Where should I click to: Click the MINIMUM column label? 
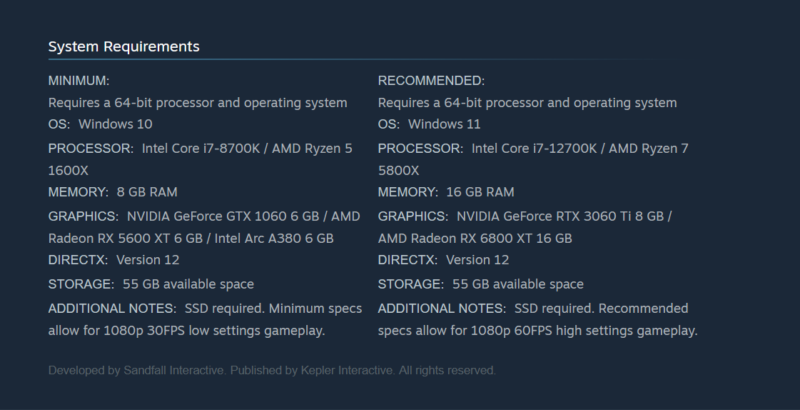[79, 80]
